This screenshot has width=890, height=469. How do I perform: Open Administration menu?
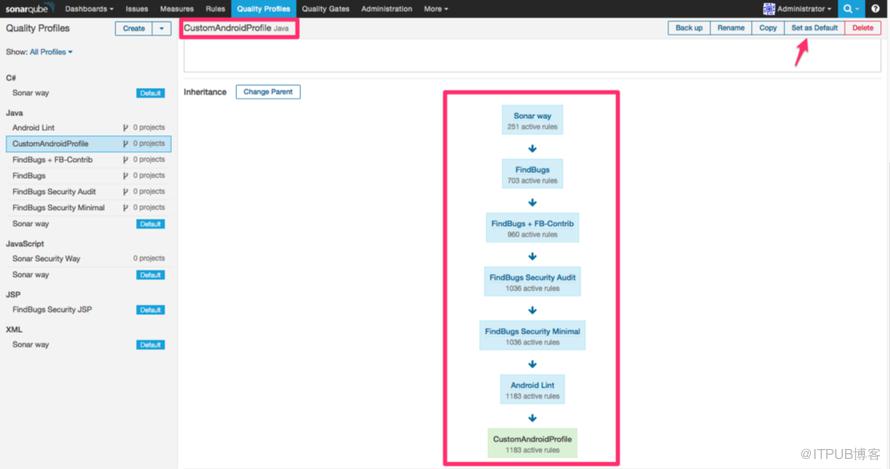pyautogui.click(x=387, y=9)
